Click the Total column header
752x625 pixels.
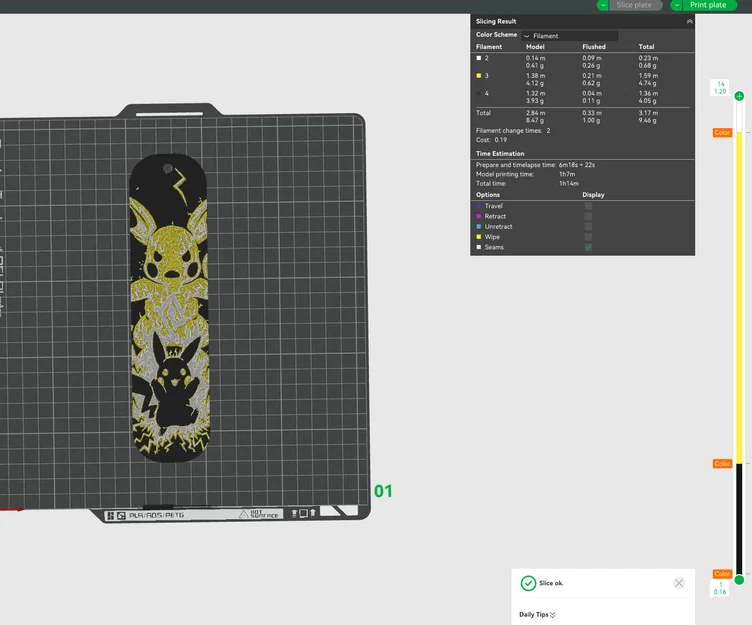646,47
